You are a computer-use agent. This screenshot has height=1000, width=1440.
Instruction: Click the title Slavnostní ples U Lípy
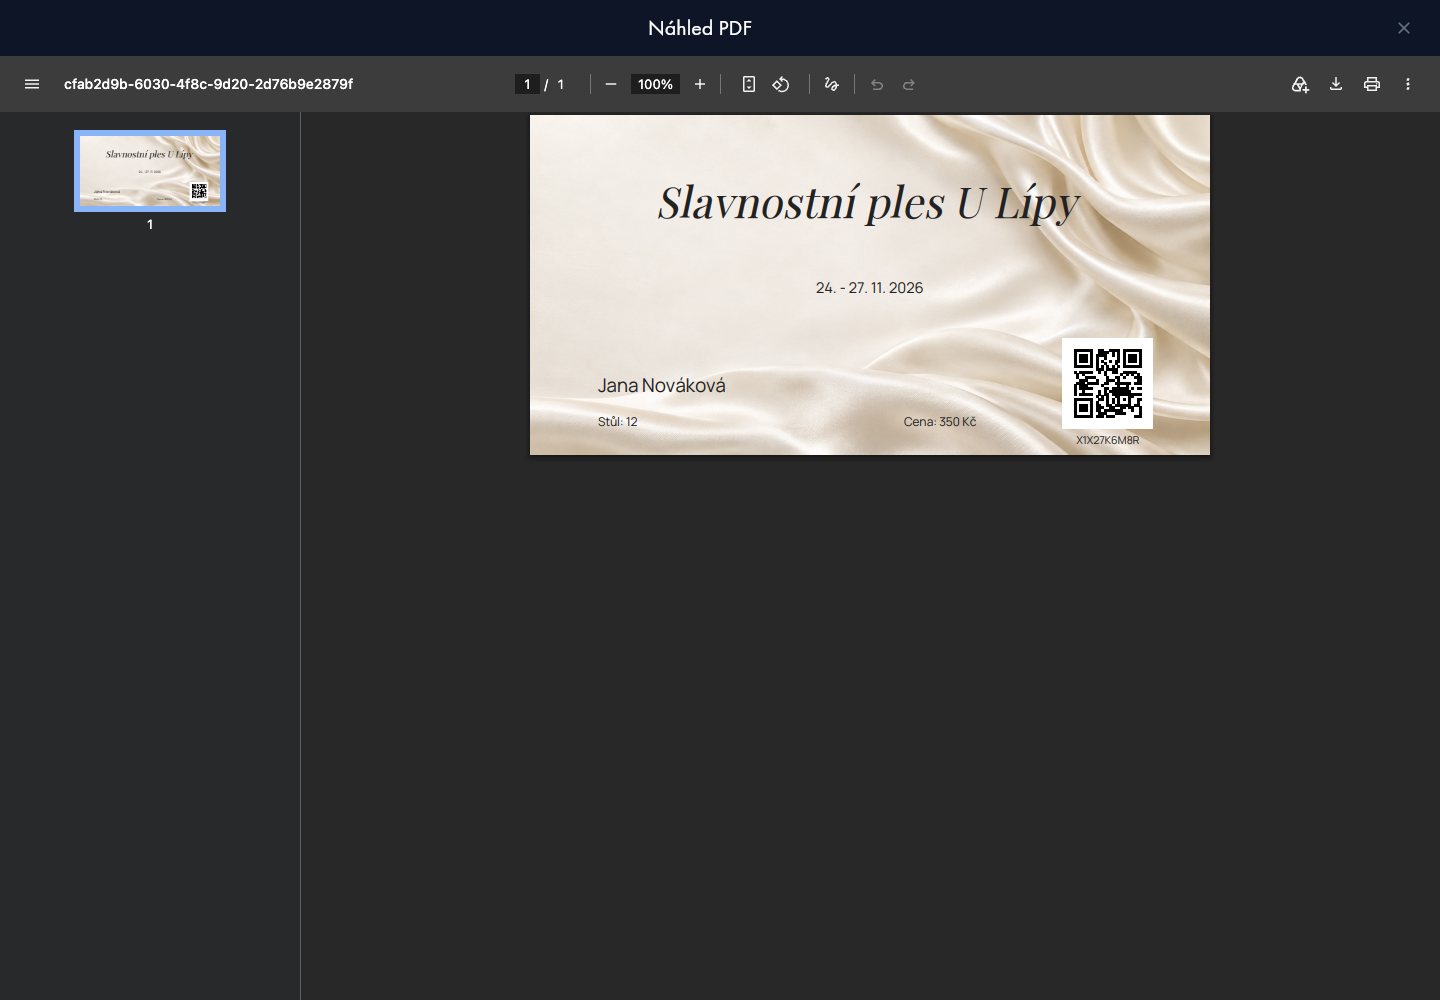click(869, 203)
